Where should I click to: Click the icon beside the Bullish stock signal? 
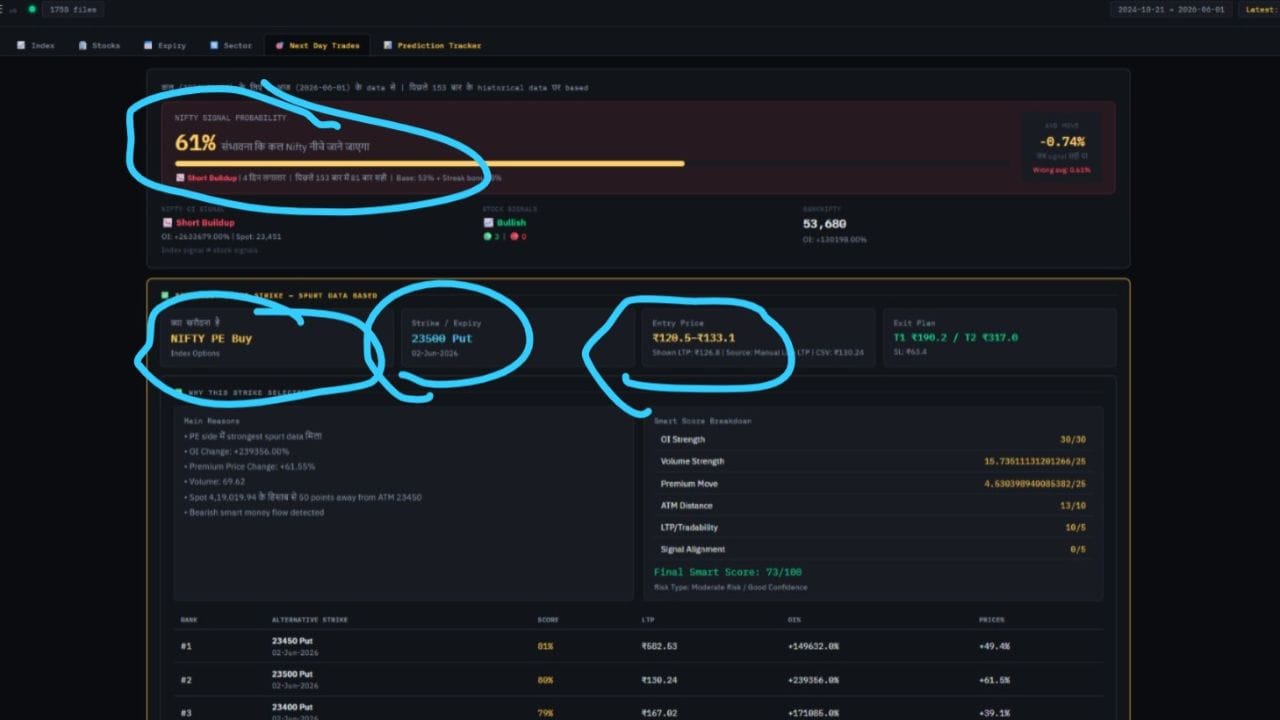(488, 223)
